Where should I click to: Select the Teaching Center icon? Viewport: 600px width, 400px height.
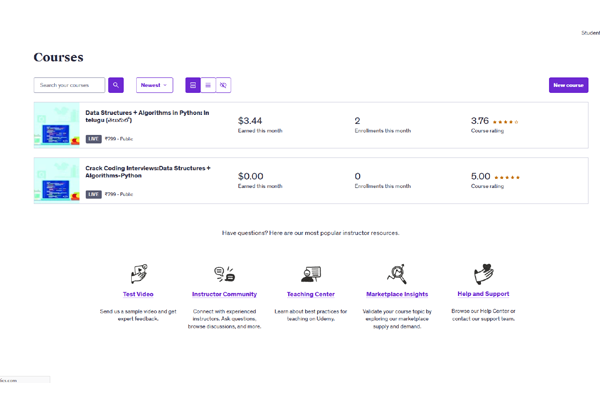coord(311,273)
